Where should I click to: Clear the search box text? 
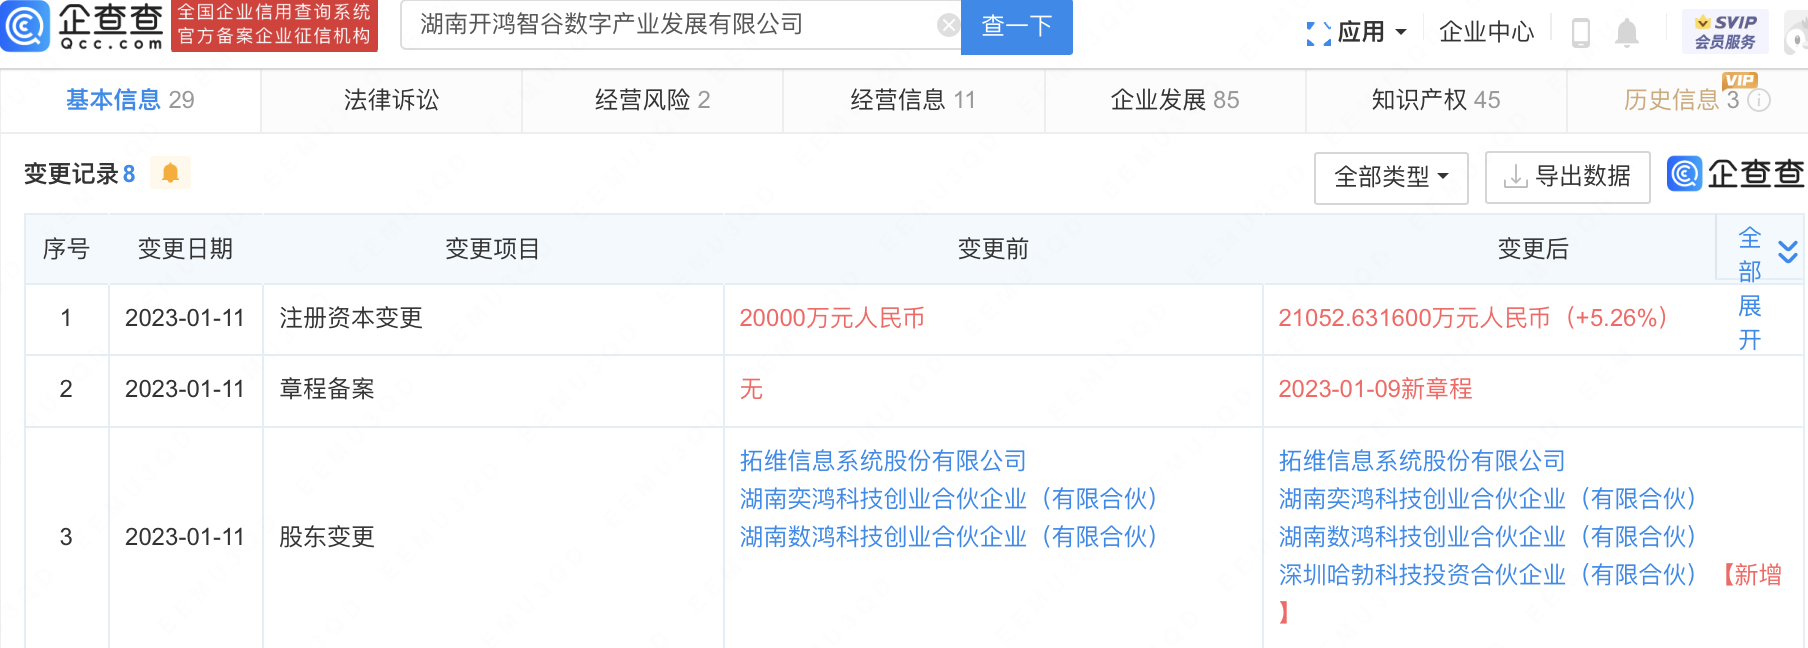(947, 25)
